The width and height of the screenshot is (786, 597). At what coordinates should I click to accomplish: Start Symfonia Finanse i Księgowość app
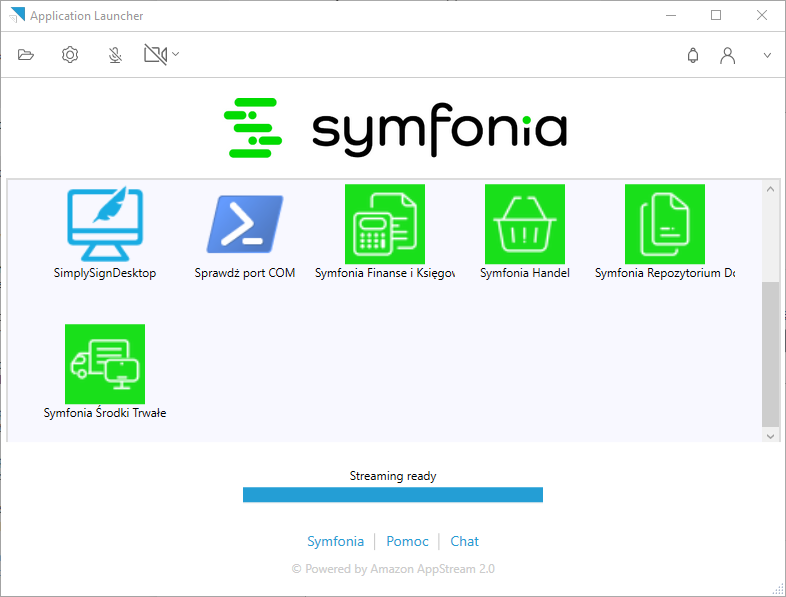coord(385,224)
